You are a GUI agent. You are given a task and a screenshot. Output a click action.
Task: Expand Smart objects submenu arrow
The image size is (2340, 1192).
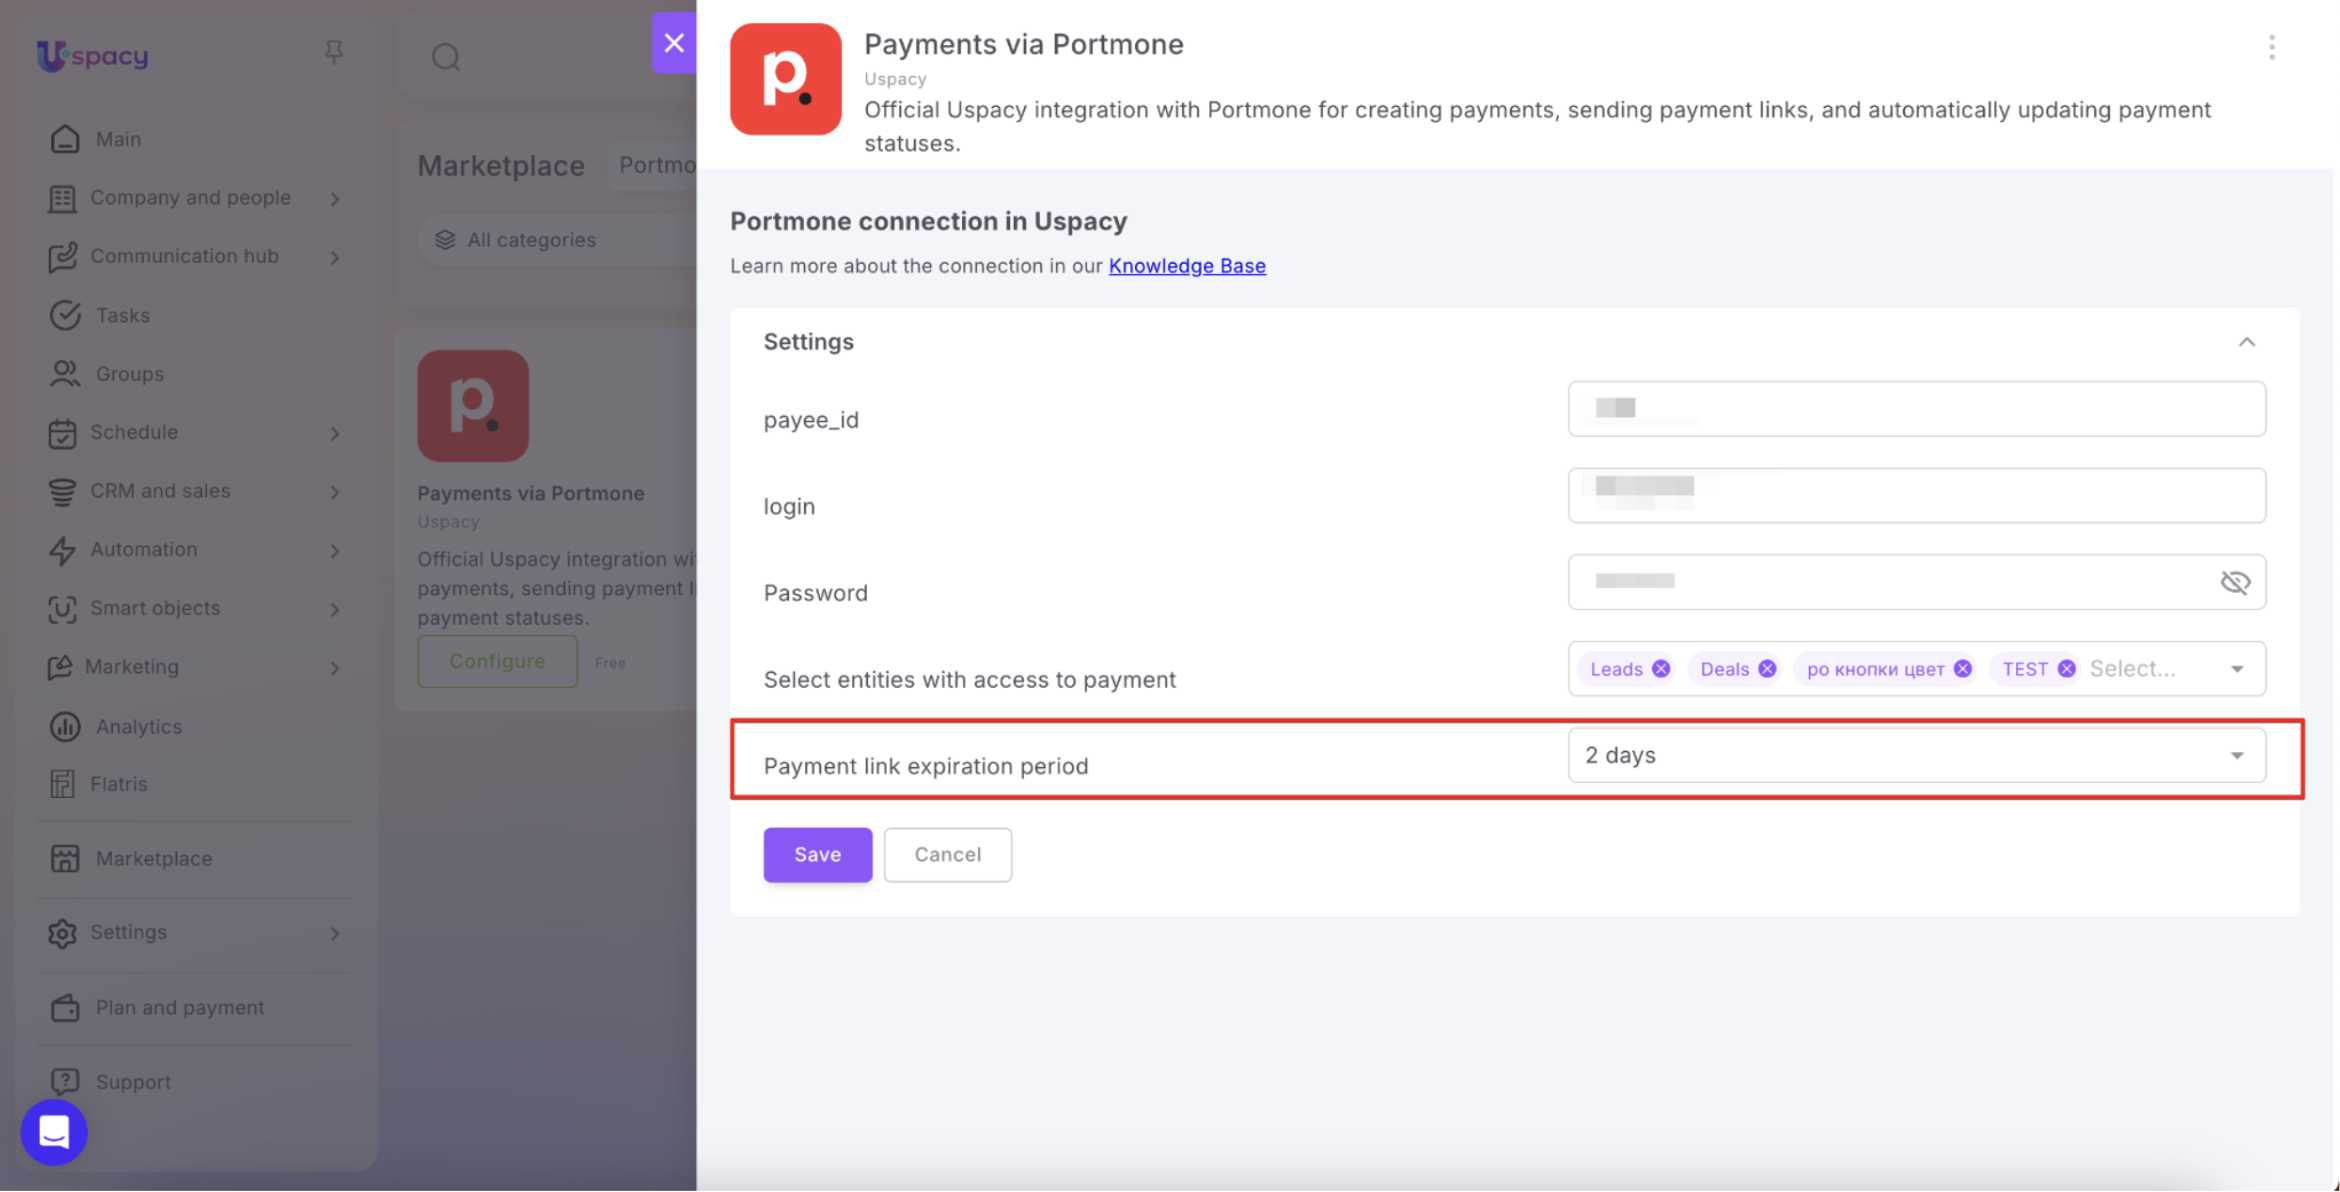coord(335,609)
